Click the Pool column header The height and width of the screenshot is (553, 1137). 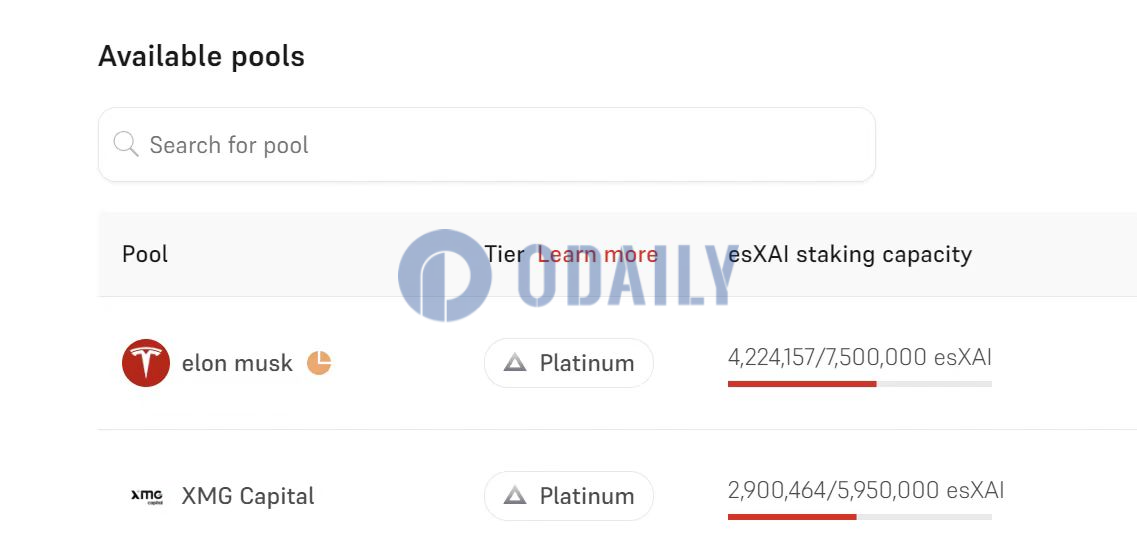click(145, 254)
